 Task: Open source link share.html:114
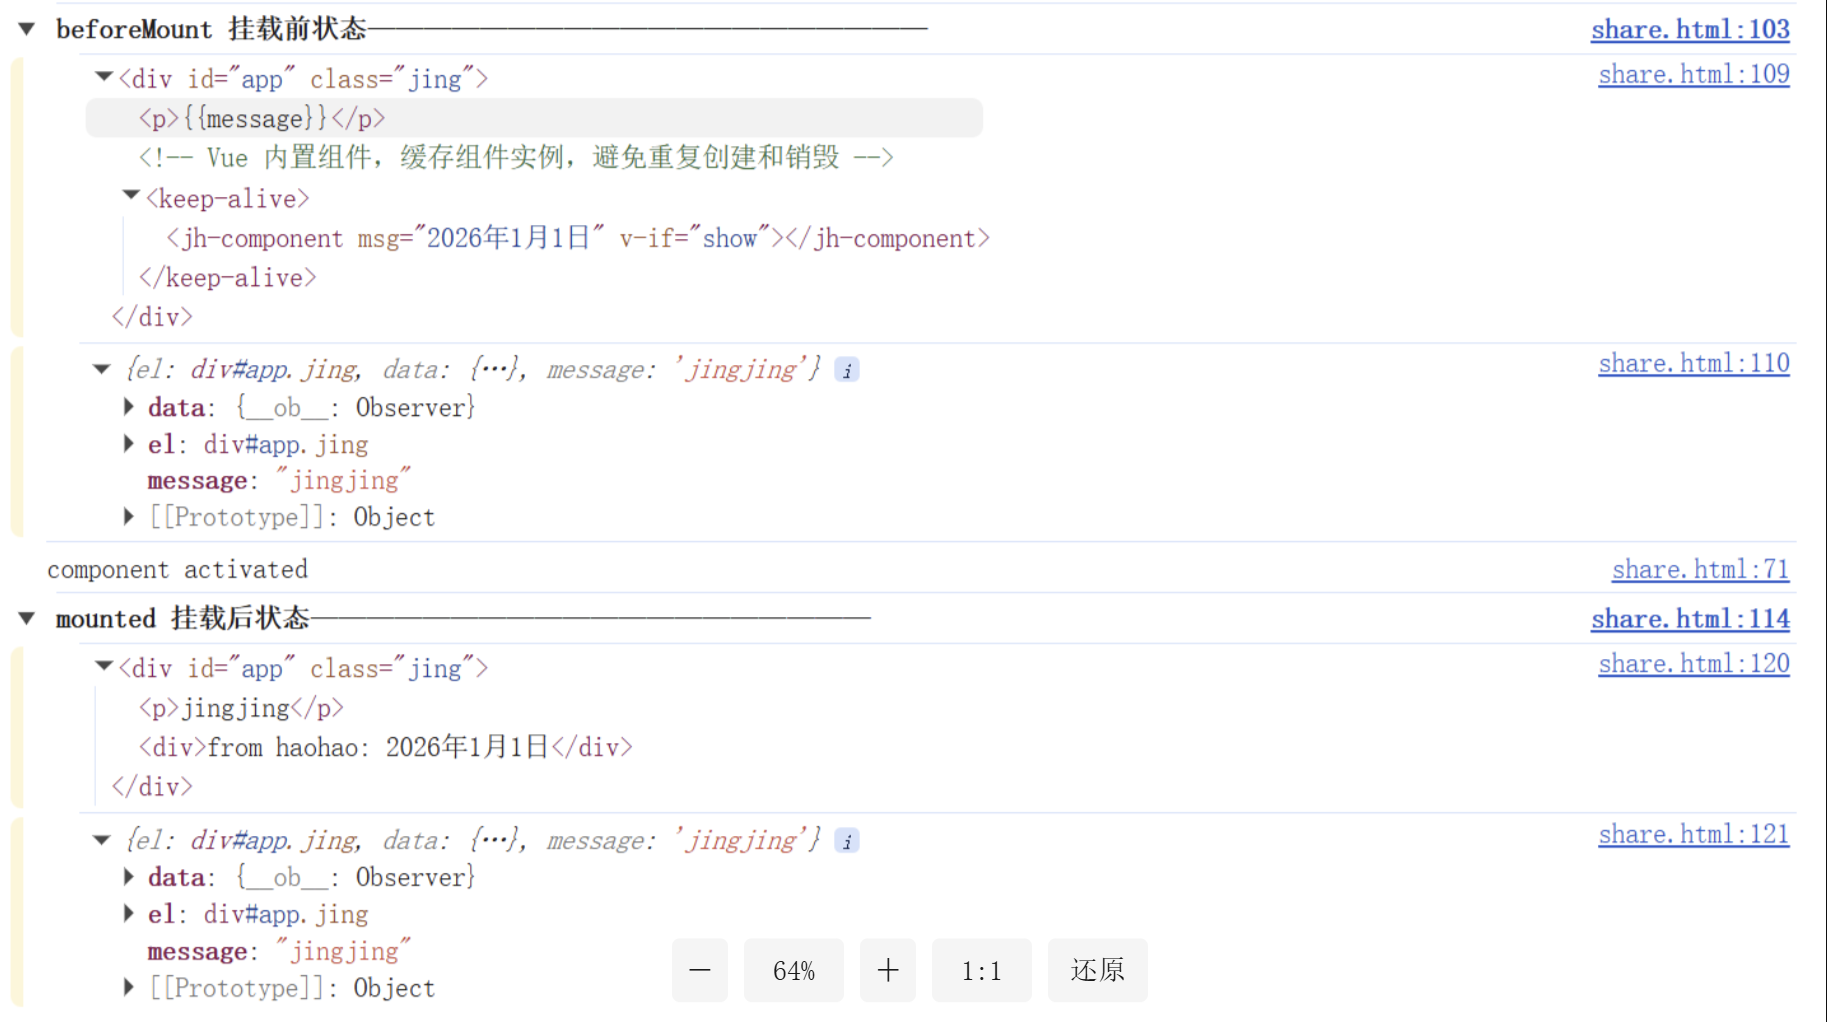pyautogui.click(x=1690, y=619)
